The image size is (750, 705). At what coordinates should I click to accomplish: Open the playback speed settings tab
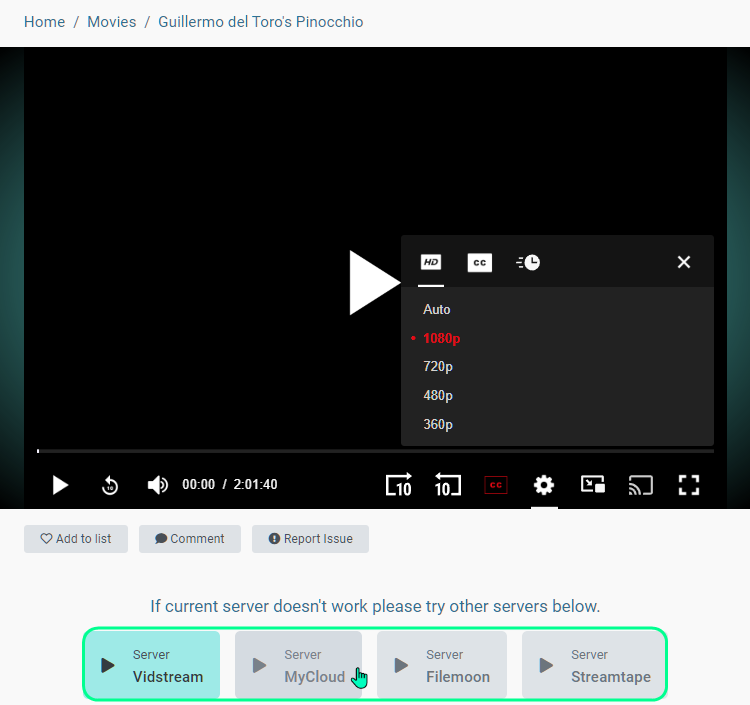[528, 262]
